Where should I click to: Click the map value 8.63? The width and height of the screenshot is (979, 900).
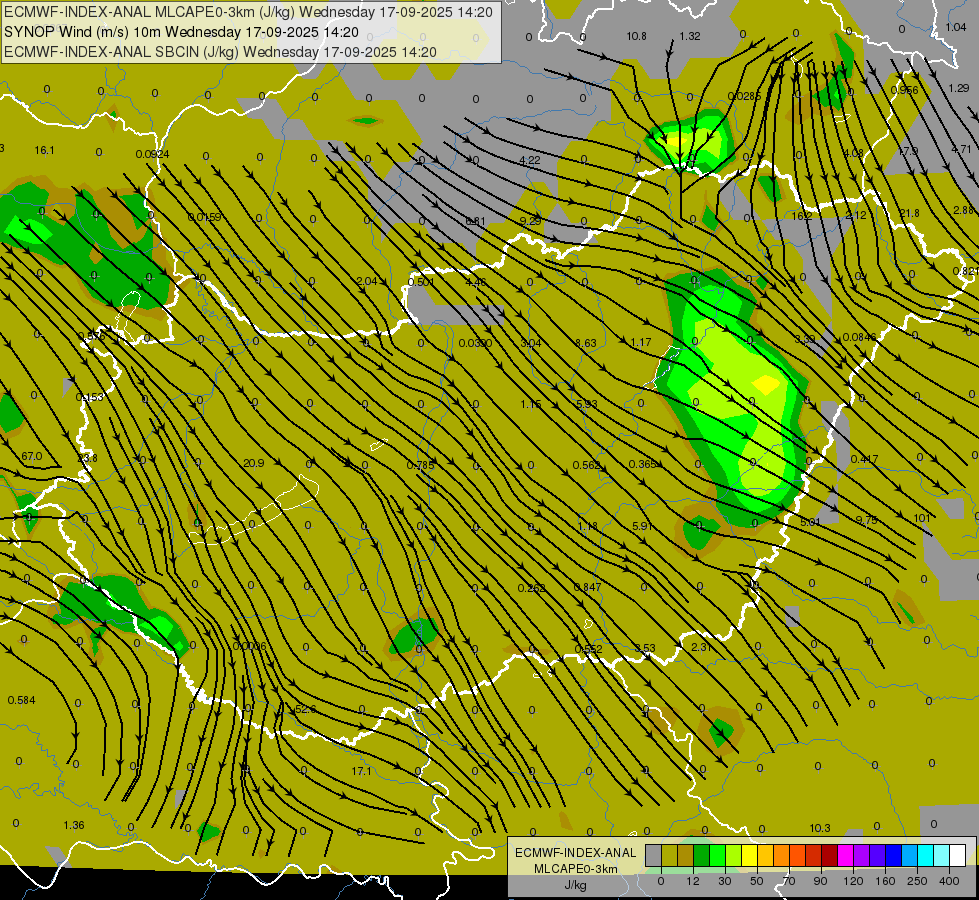tap(586, 344)
